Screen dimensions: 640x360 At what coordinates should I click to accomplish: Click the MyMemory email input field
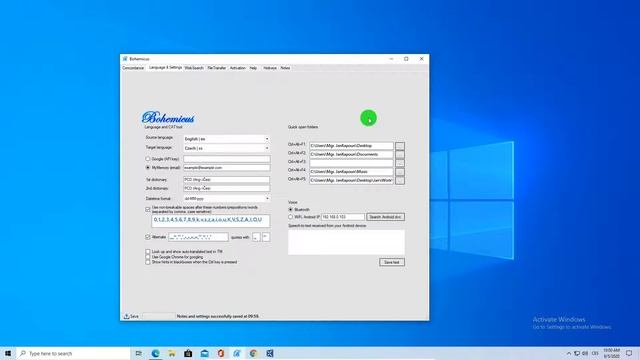click(227, 167)
